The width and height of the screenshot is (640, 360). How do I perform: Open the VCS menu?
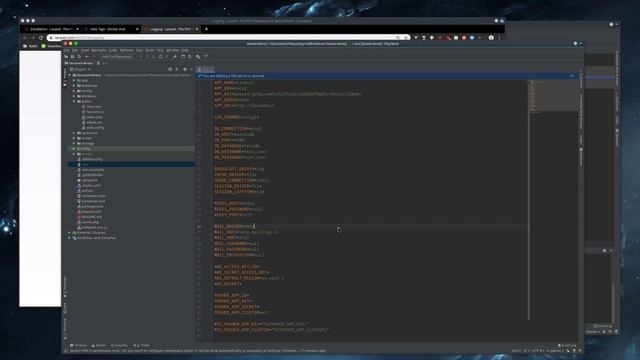click(160, 50)
